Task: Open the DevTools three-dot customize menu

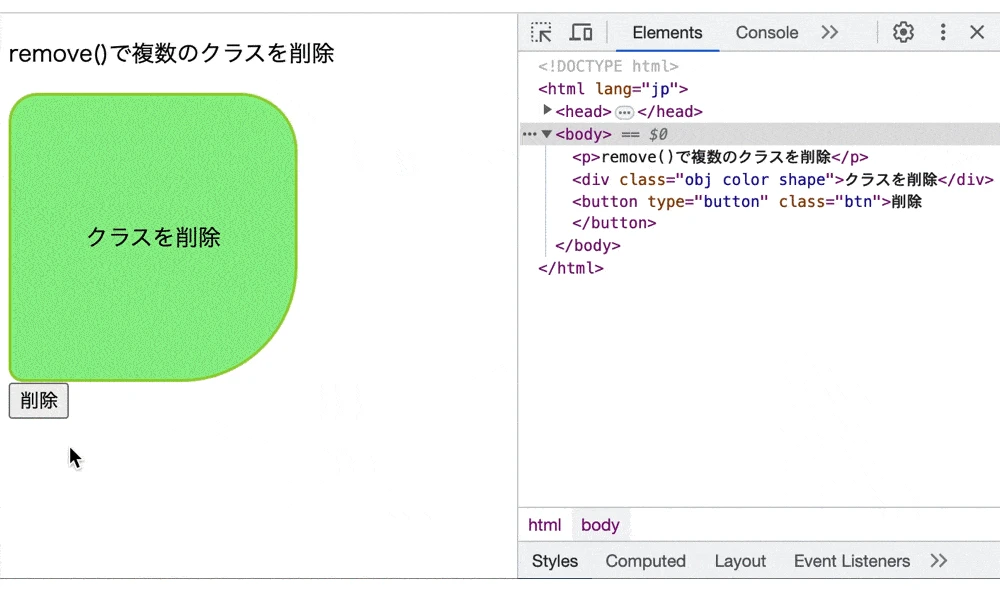Action: click(x=943, y=32)
